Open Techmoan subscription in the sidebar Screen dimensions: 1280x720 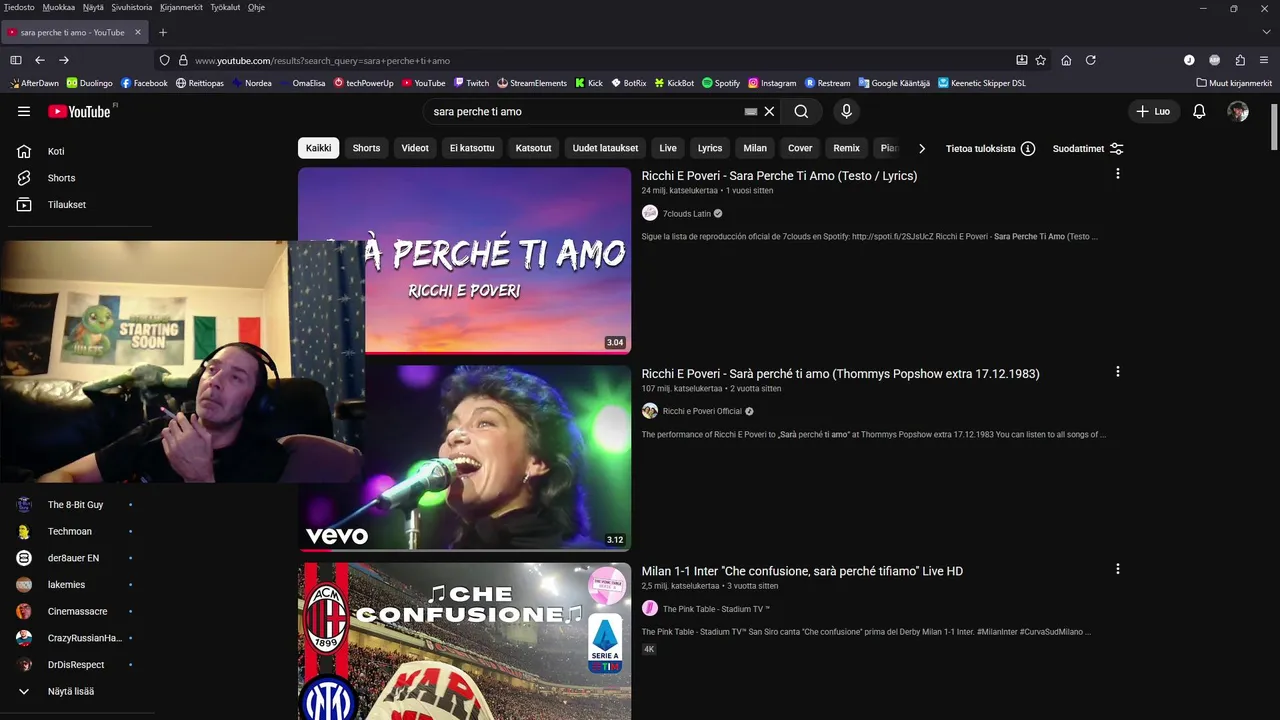[x=70, y=531]
